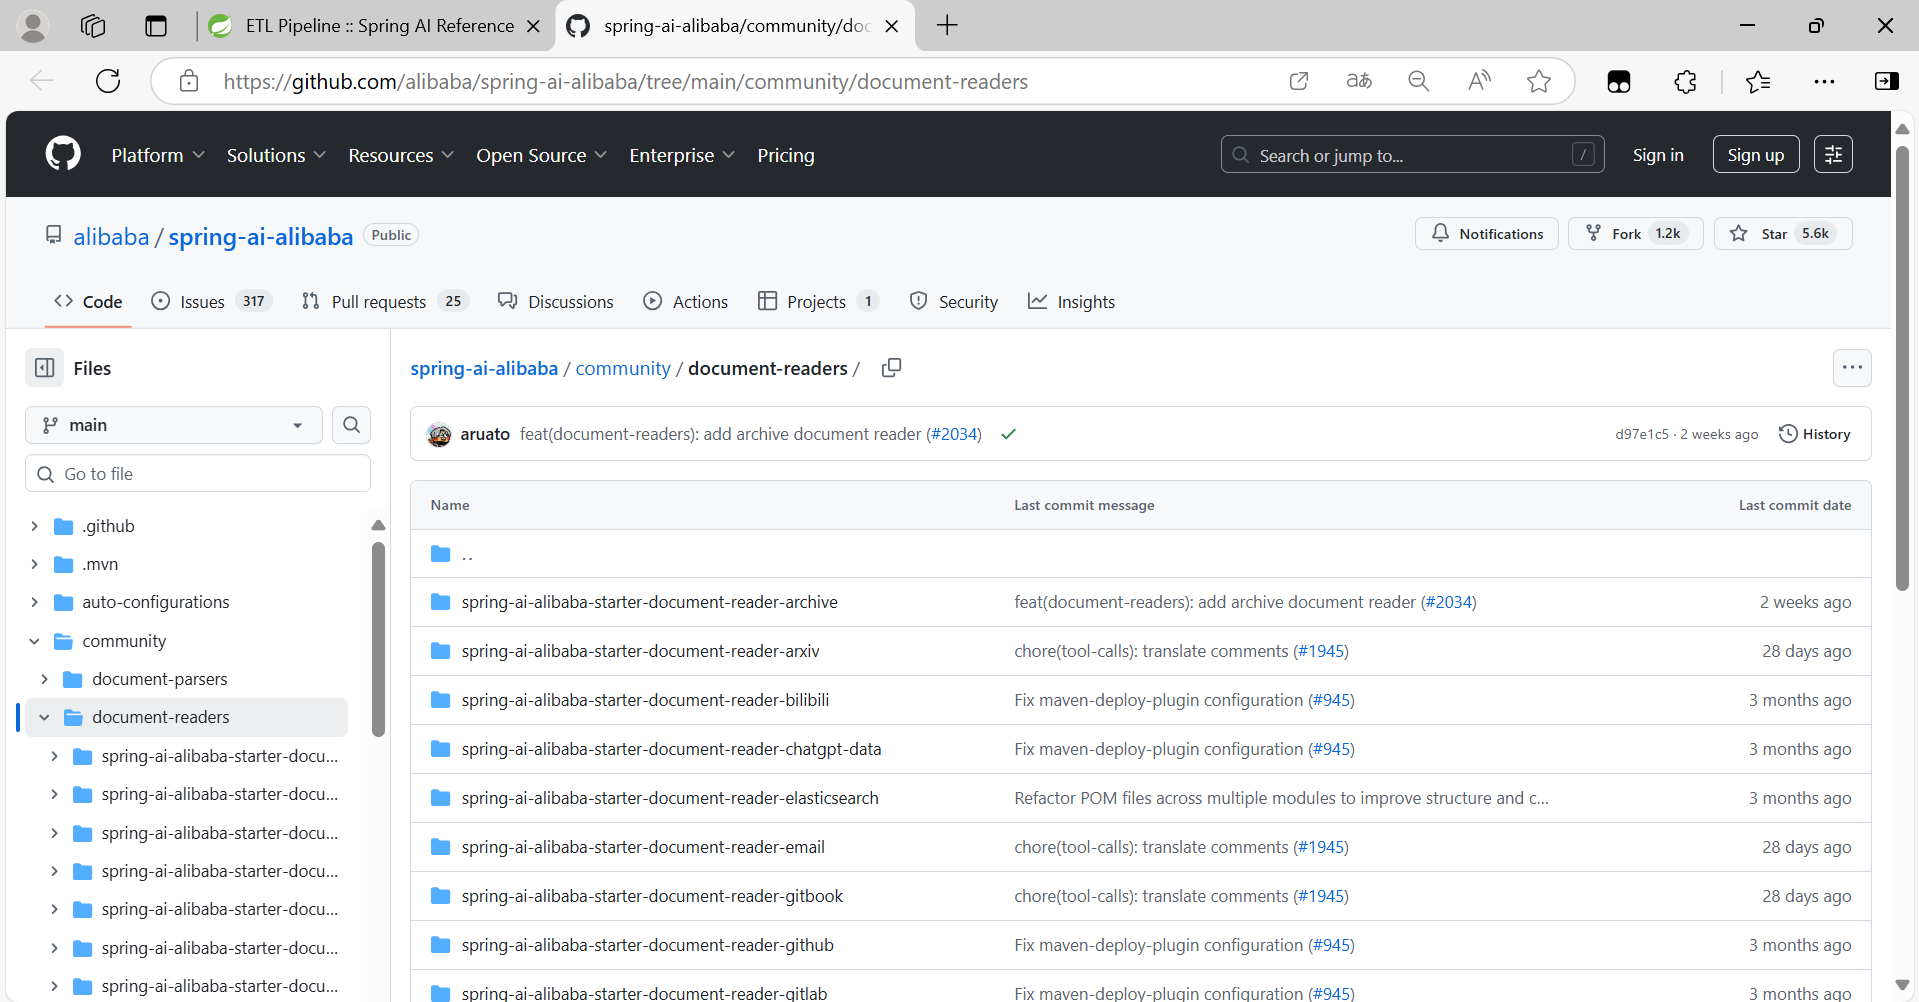
Task: Open the Resources dropdown menu
Action: (401, 155)
